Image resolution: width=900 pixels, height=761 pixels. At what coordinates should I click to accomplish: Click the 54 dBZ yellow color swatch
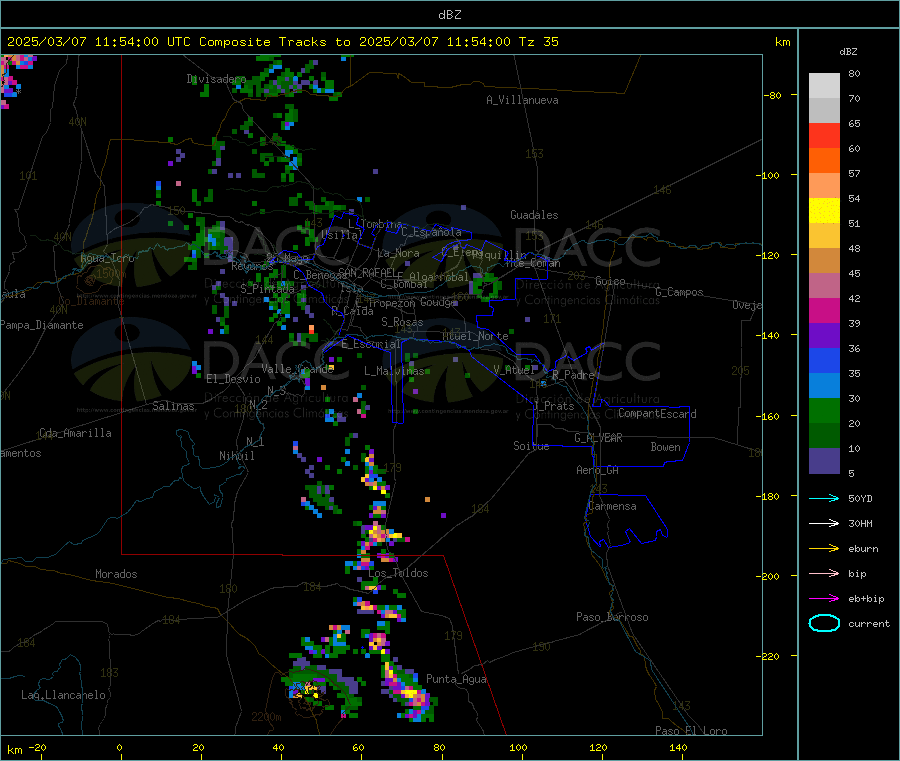(x=824, y=211)
